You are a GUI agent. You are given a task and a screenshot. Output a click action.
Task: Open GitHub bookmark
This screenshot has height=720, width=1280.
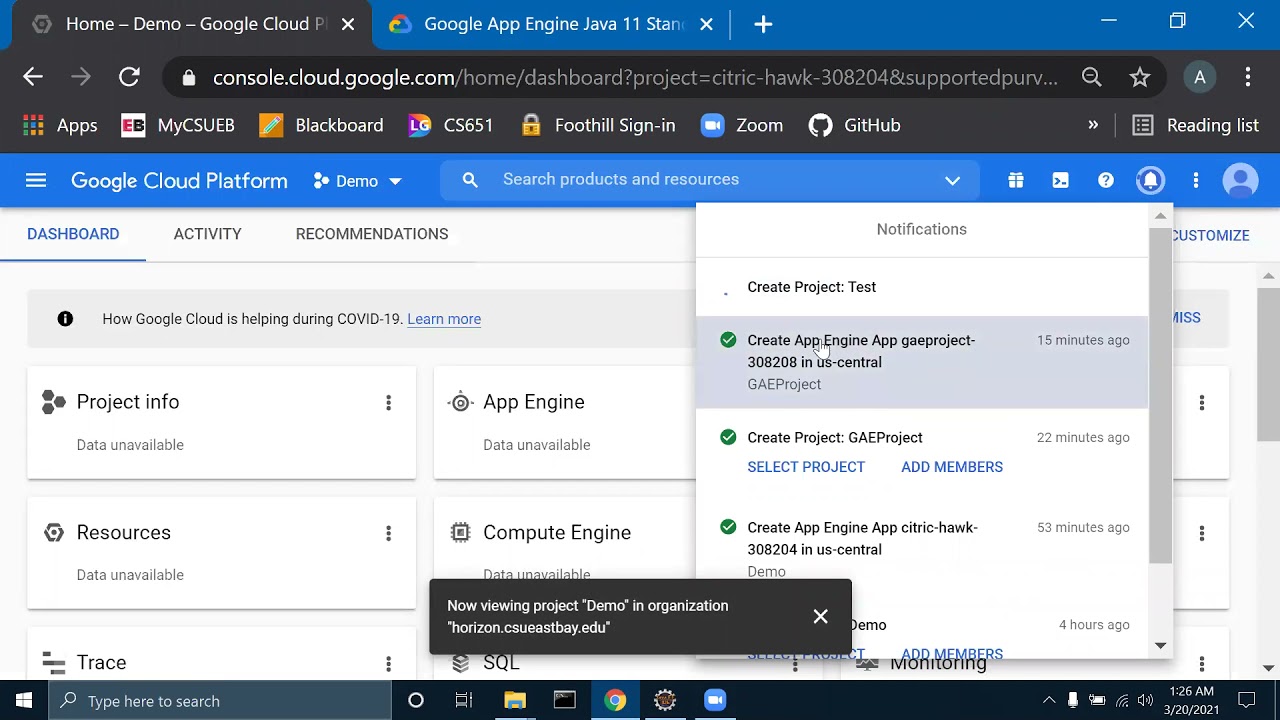coord(855,125)
